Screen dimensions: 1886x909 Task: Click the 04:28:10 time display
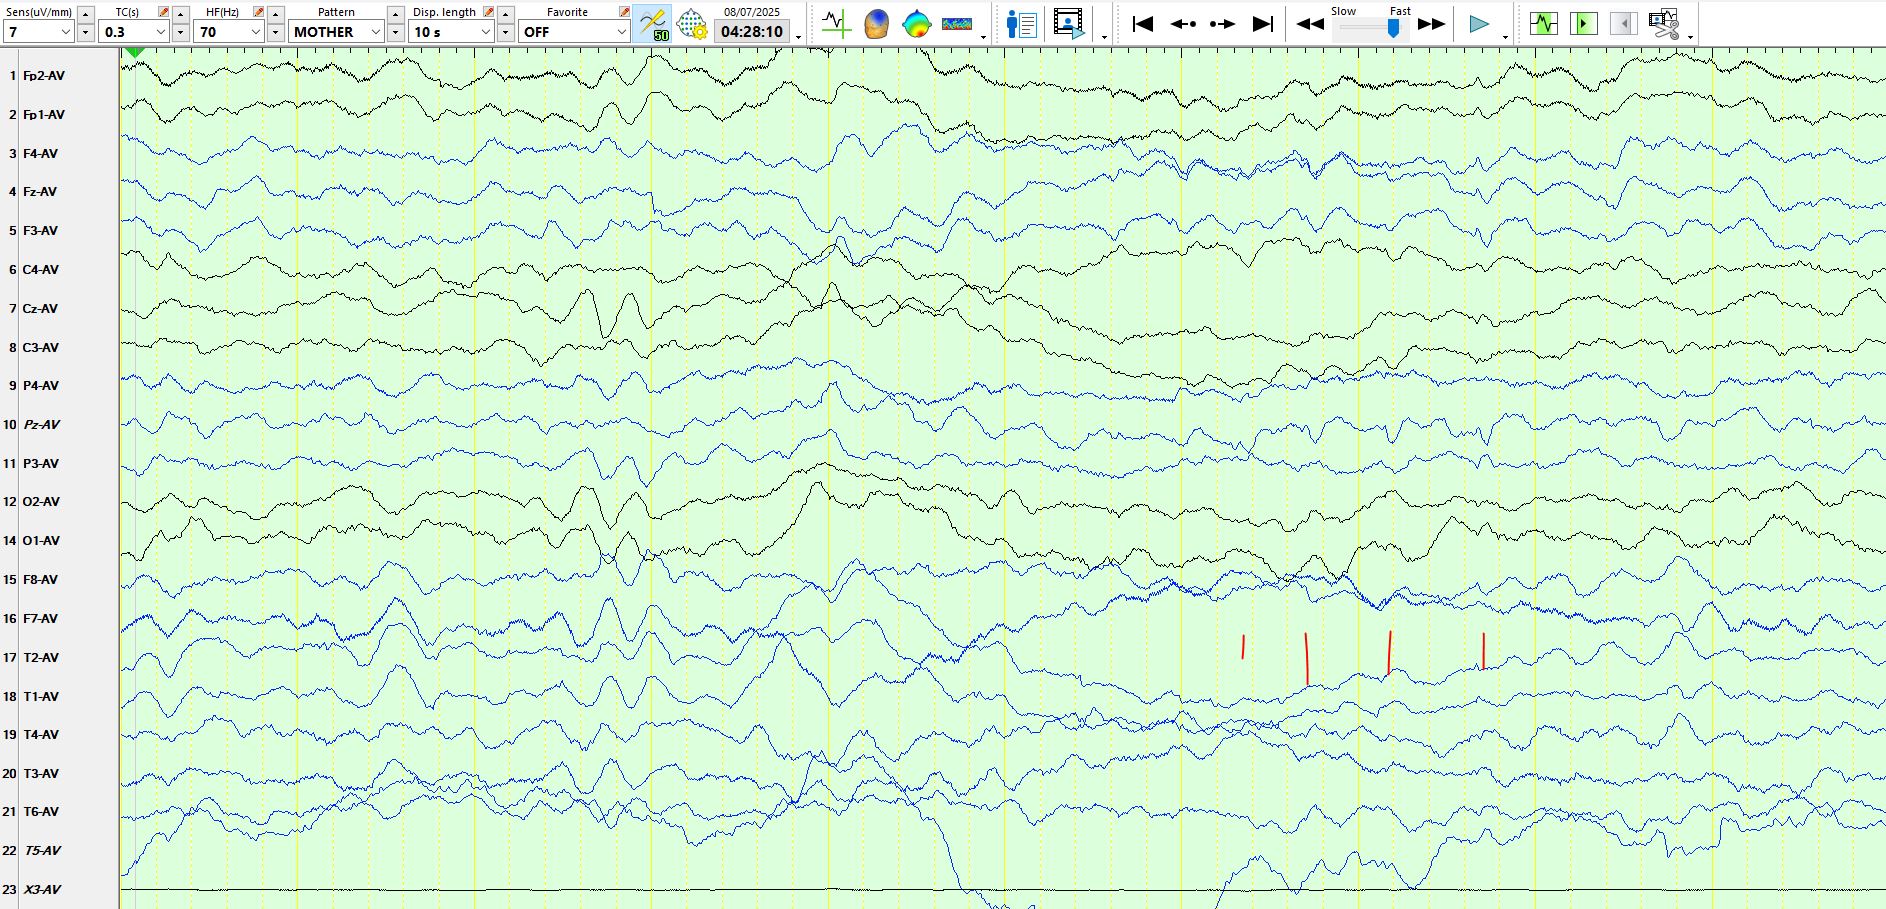tap(752, 32)
